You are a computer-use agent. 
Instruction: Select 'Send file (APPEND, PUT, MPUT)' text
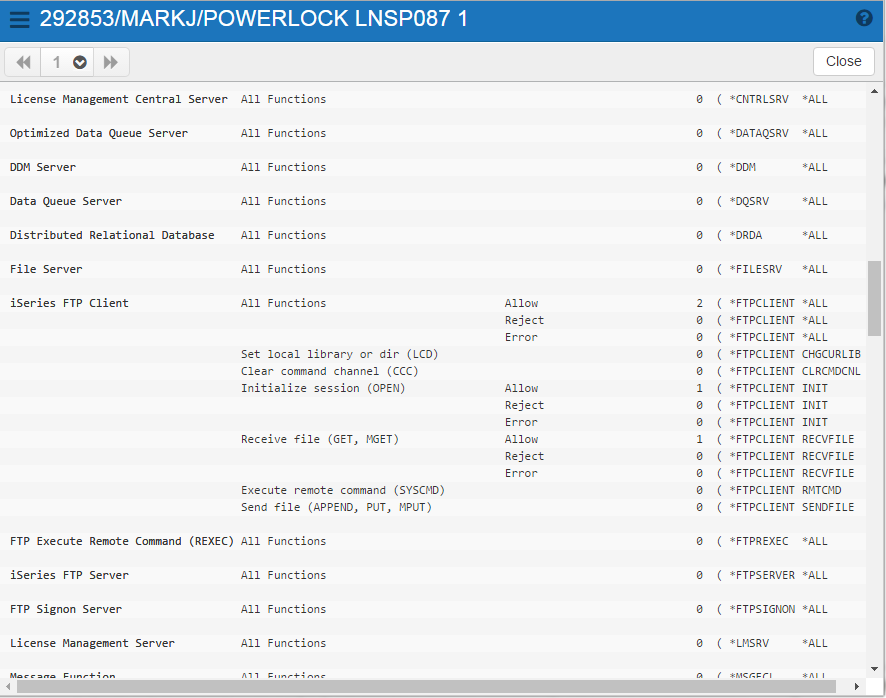pos(336,507)
